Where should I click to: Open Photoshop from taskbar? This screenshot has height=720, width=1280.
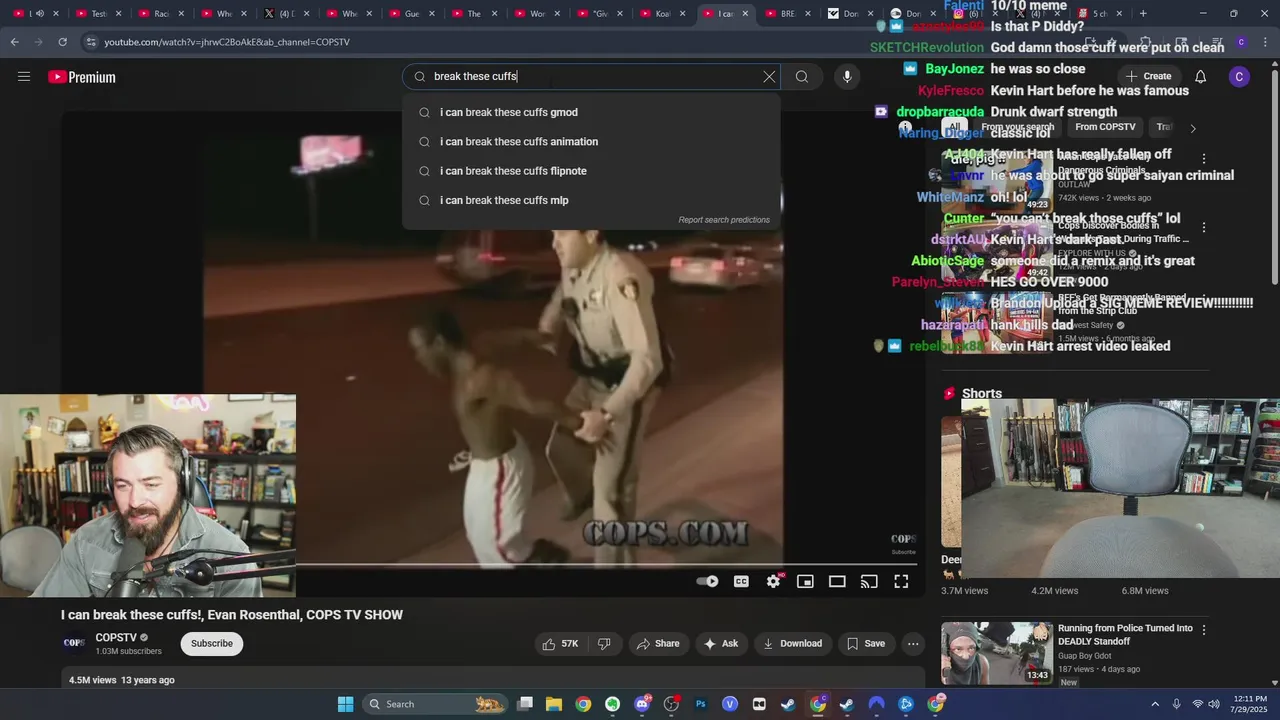700,704
